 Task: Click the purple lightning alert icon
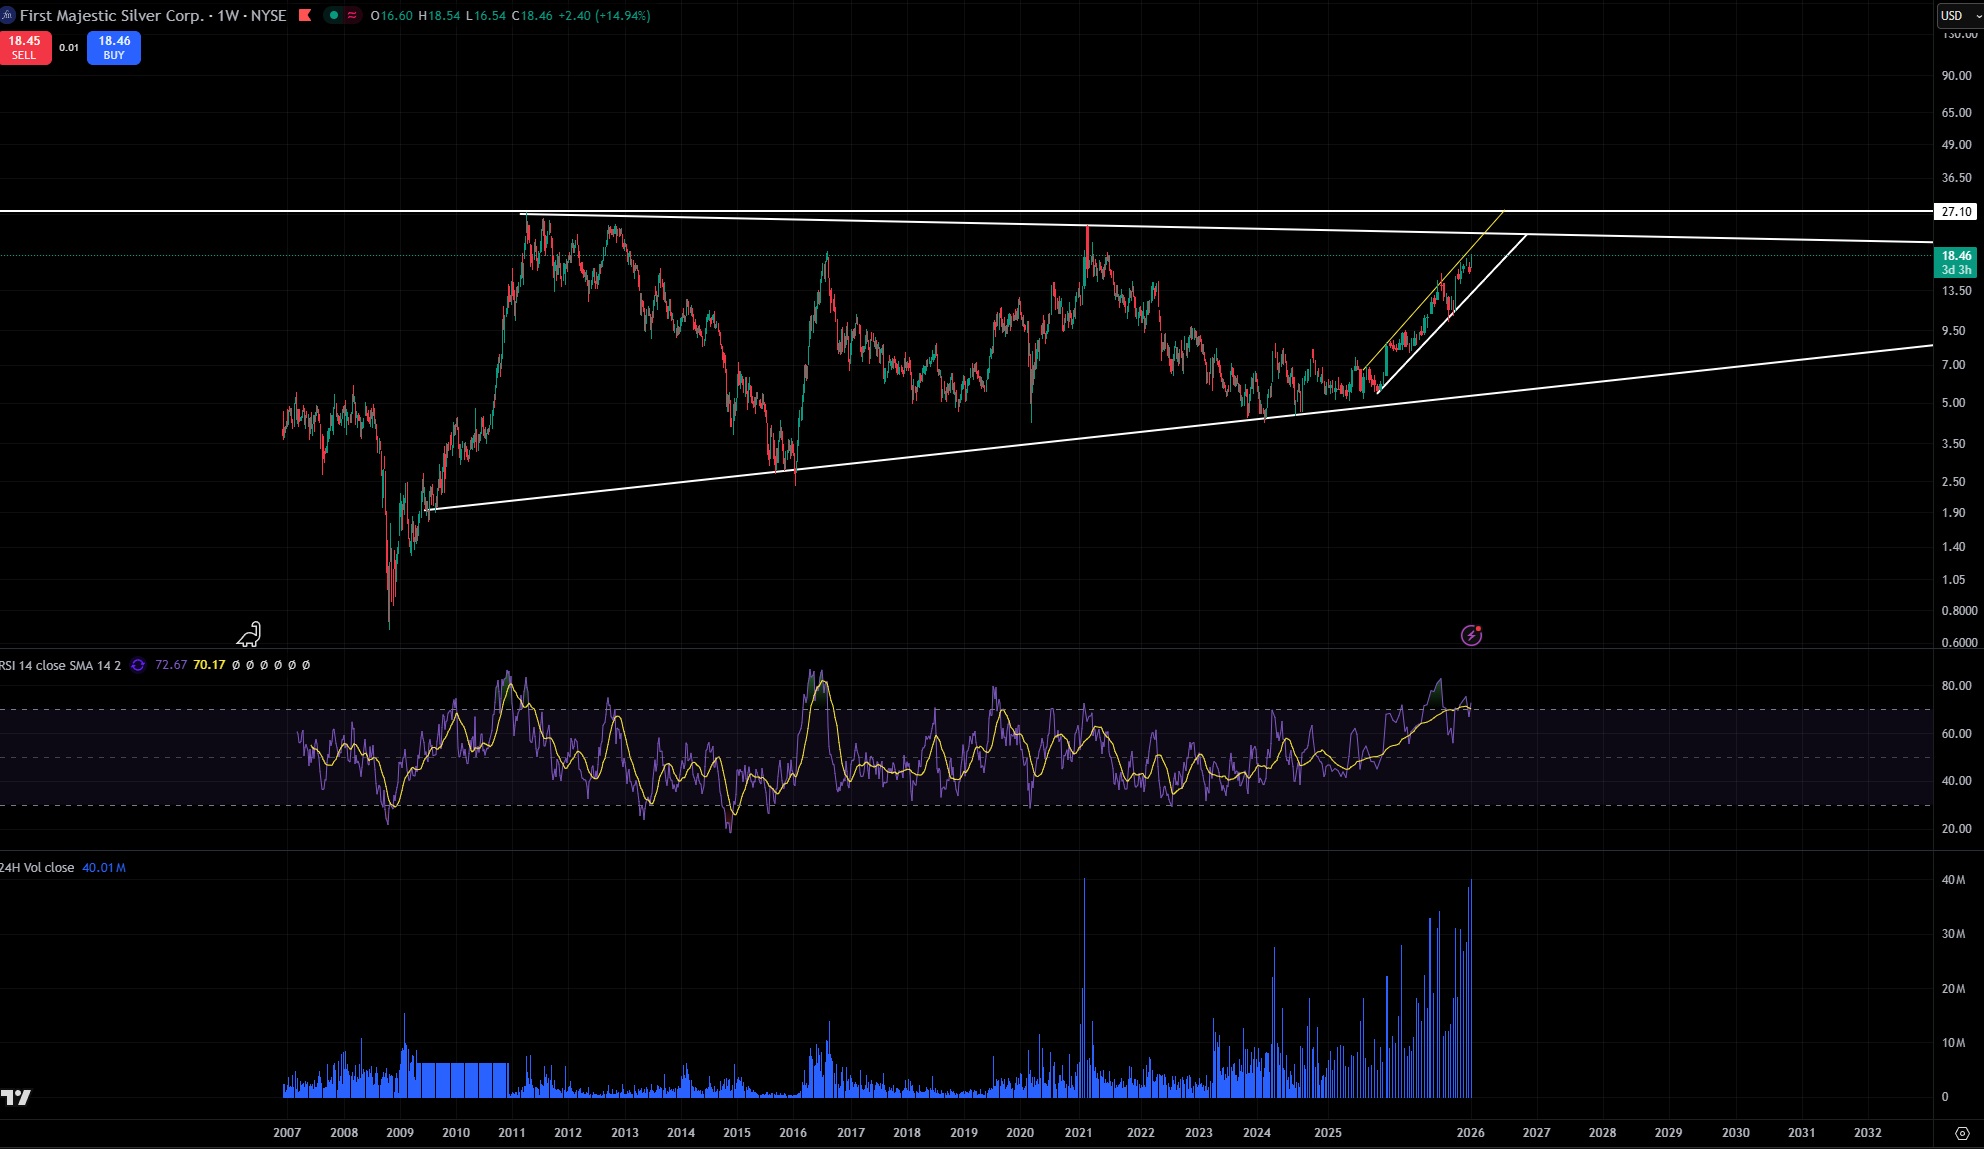pyautogui.click(x=1471, y=635)
